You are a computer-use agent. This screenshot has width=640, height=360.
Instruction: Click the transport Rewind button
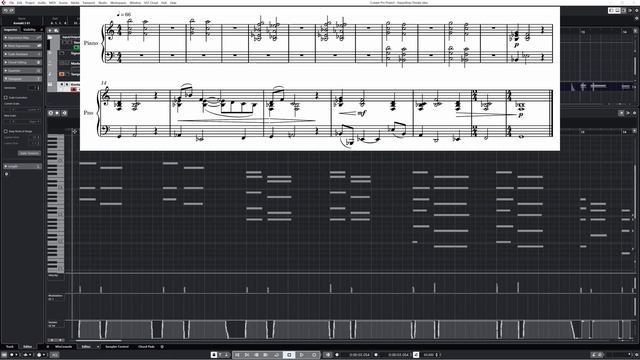[x=257, y=355]
